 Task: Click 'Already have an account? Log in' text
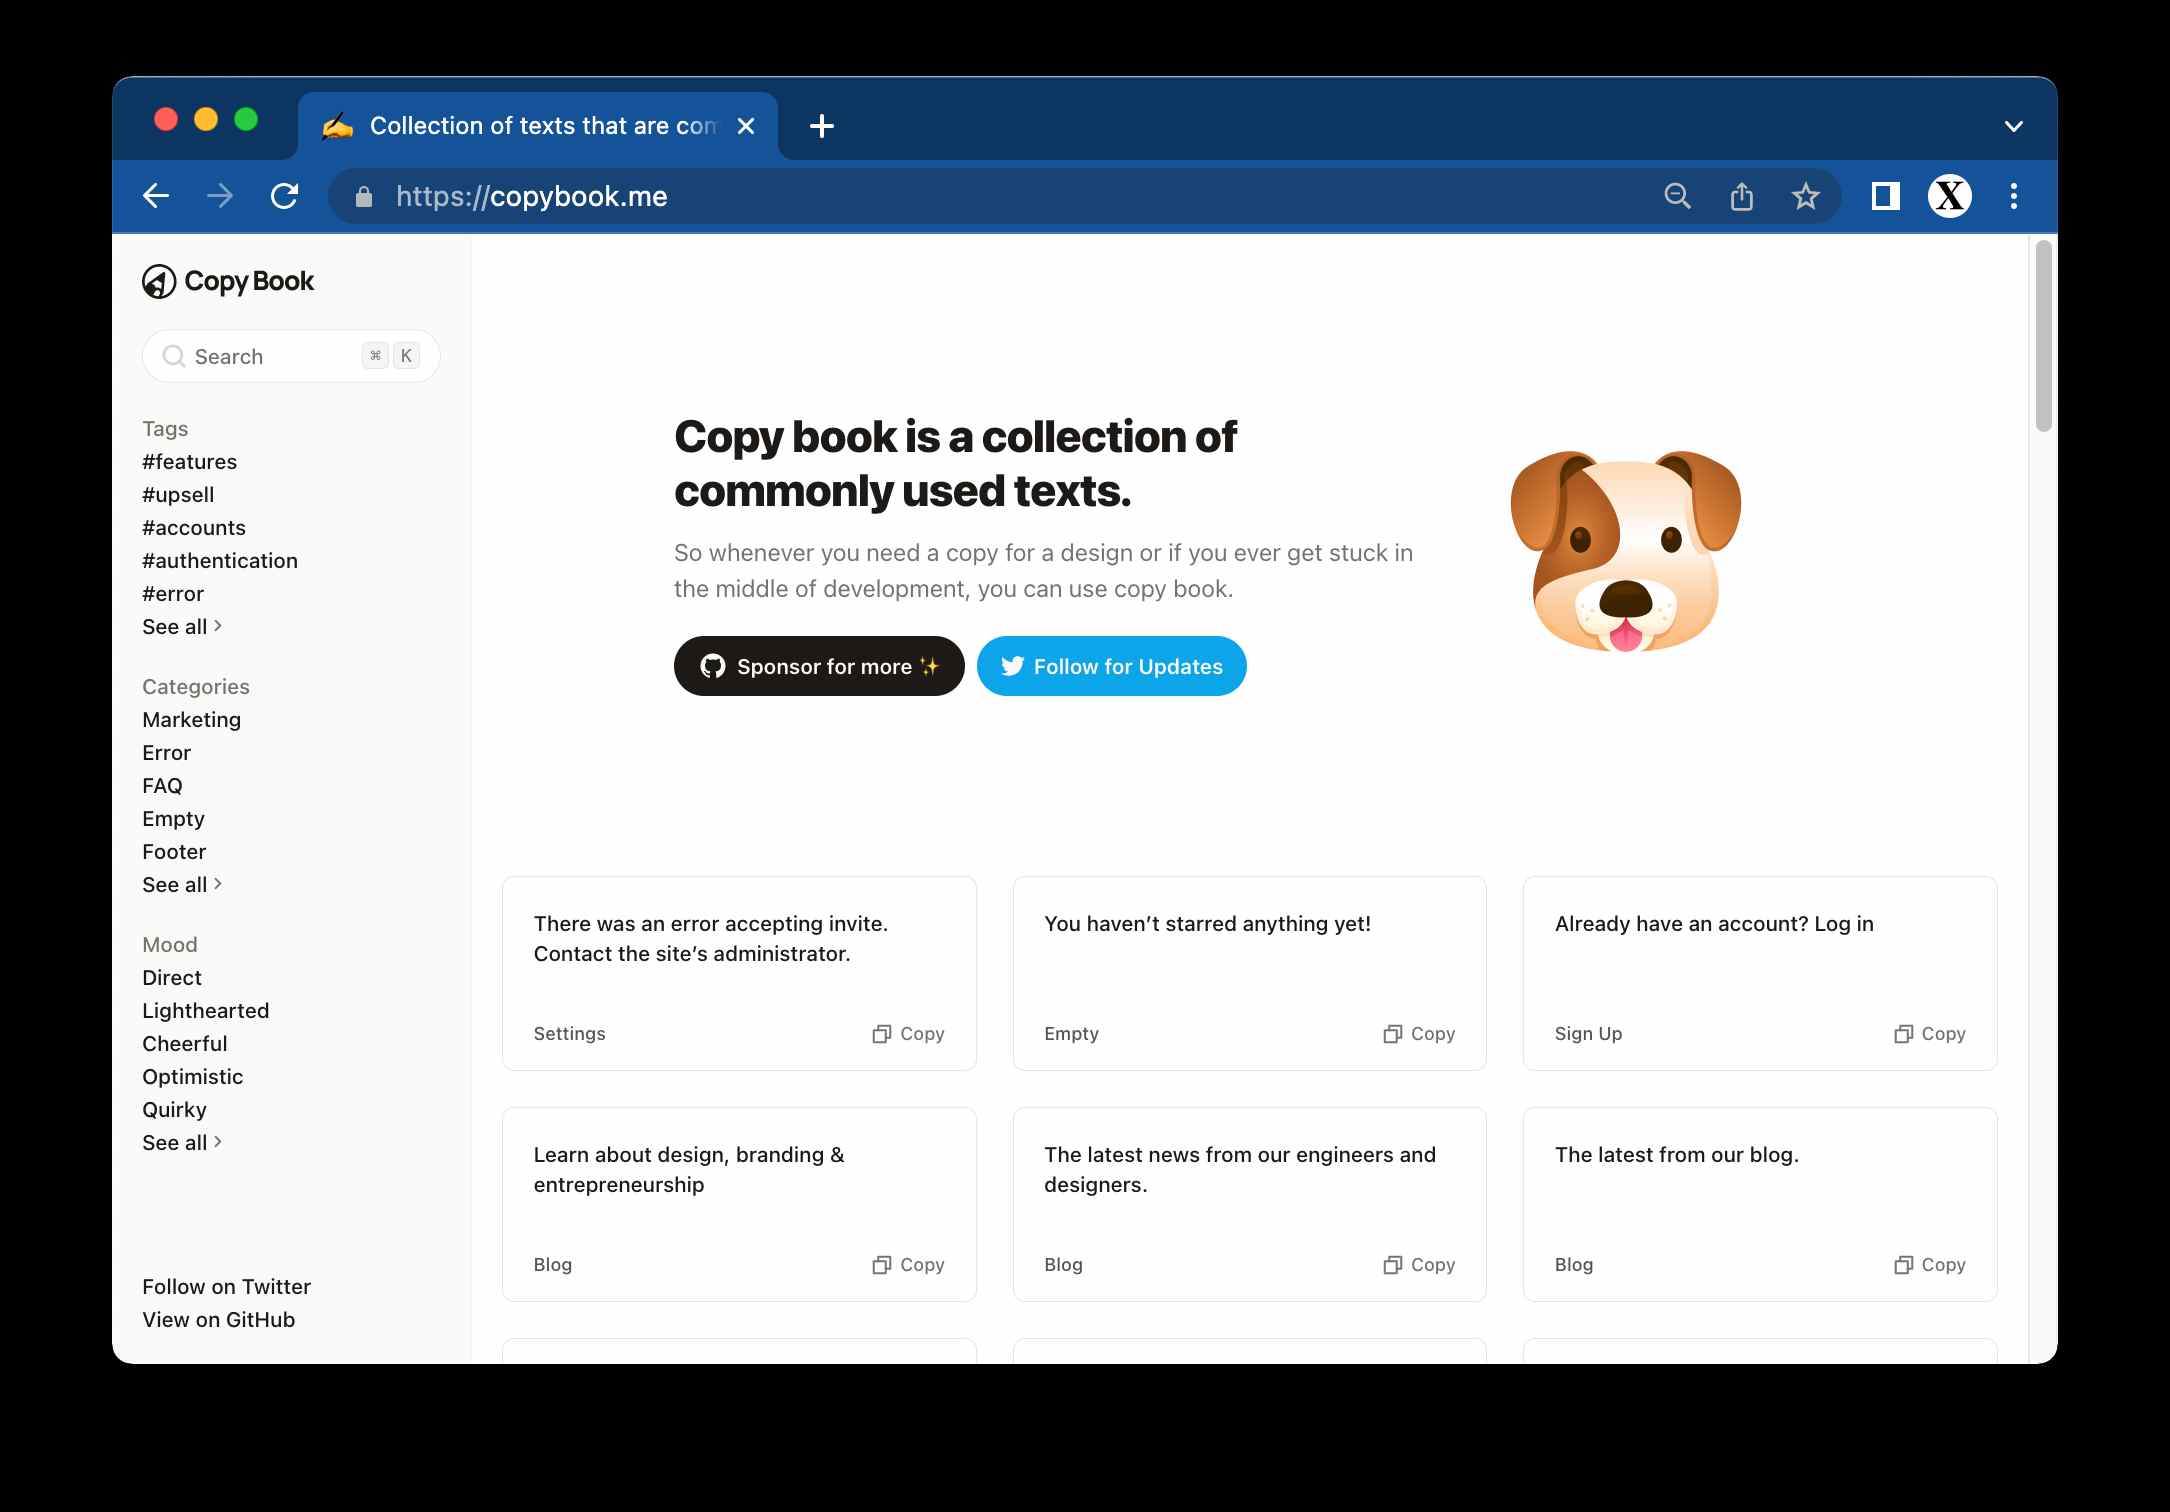(1714, 924)
